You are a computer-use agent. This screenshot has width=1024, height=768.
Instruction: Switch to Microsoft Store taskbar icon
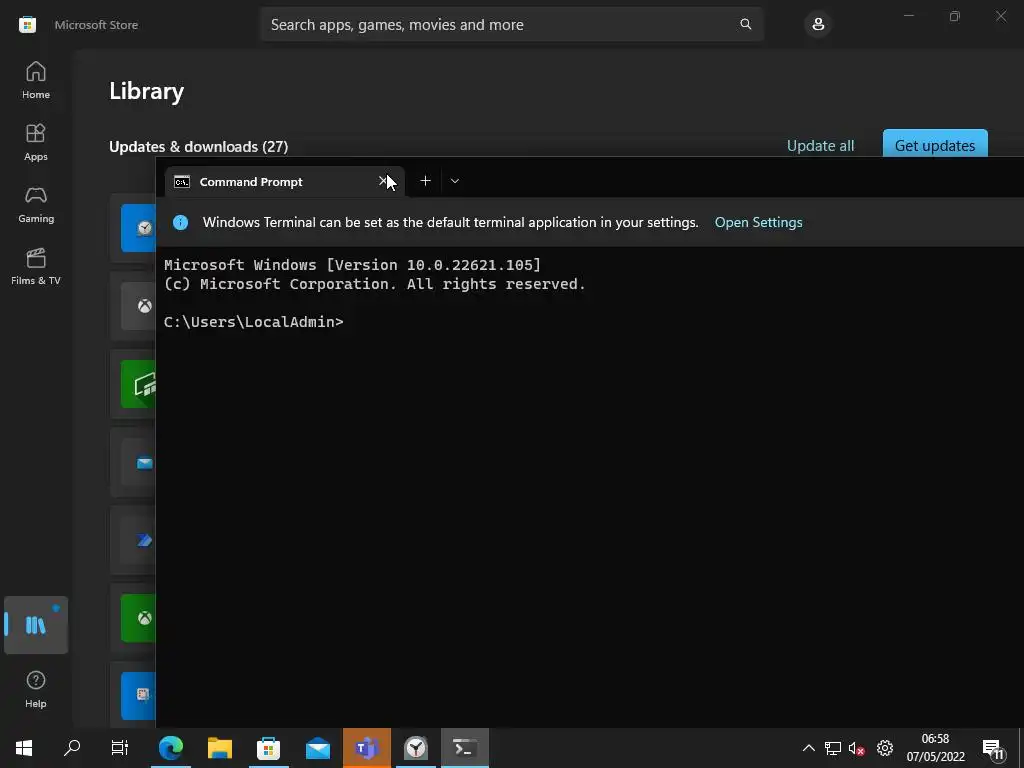tap(268, 748)
